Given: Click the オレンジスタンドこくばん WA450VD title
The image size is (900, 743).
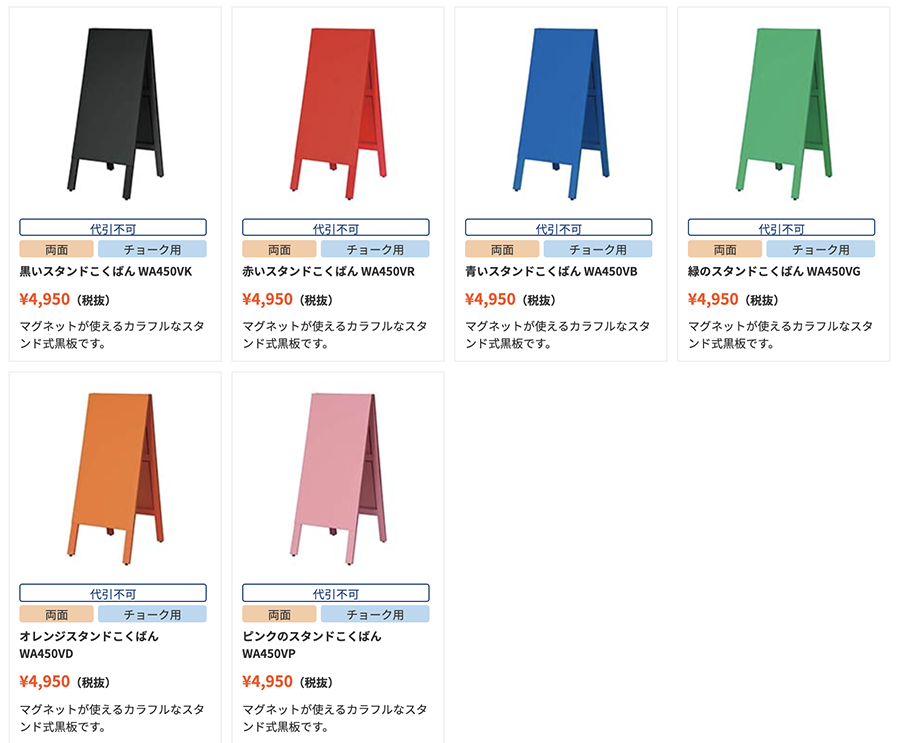Looking at the screenshot, I should pos(89,645).
